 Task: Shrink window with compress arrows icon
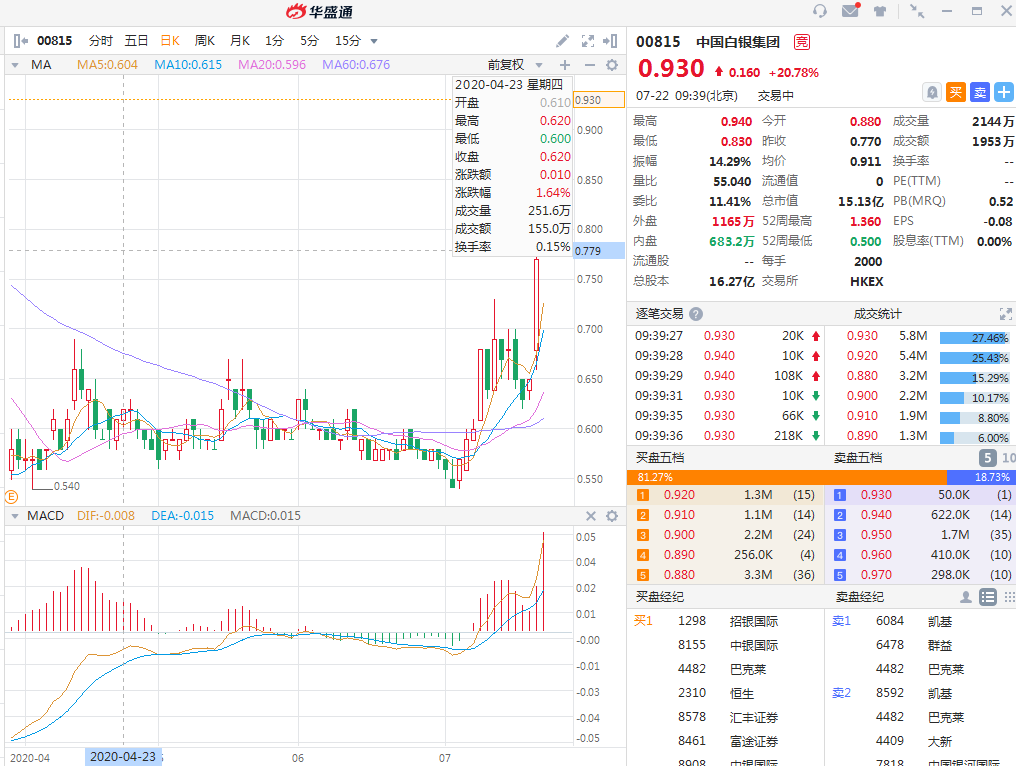point(917,11)
